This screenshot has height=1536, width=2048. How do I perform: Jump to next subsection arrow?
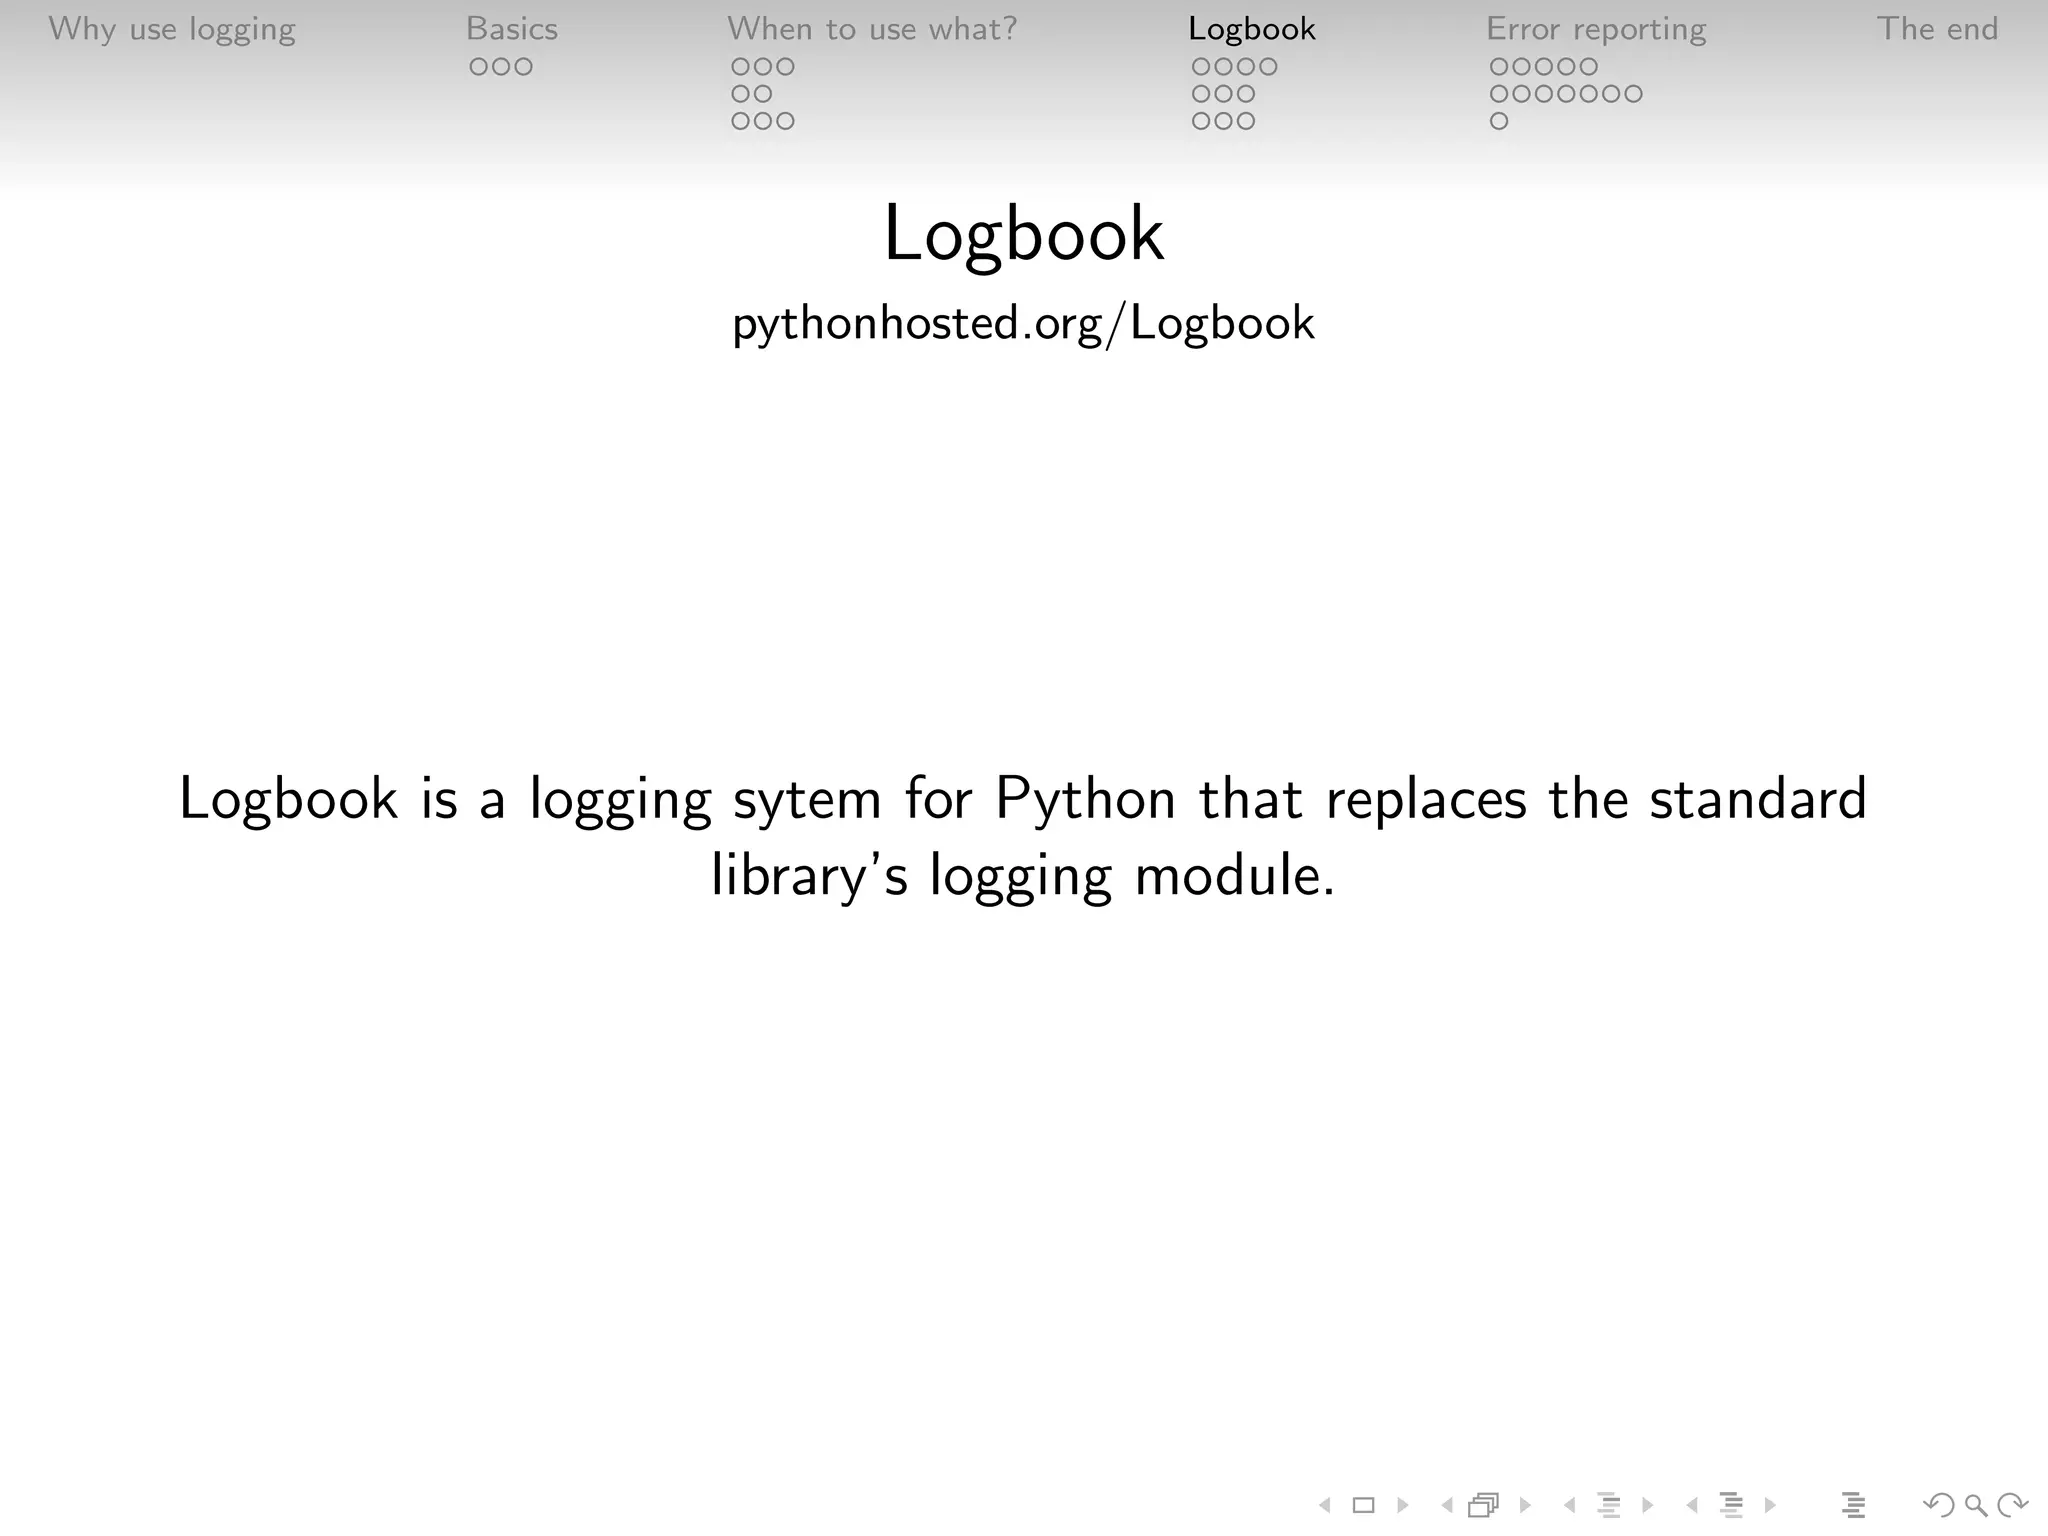click(x=1647, y=1505)
